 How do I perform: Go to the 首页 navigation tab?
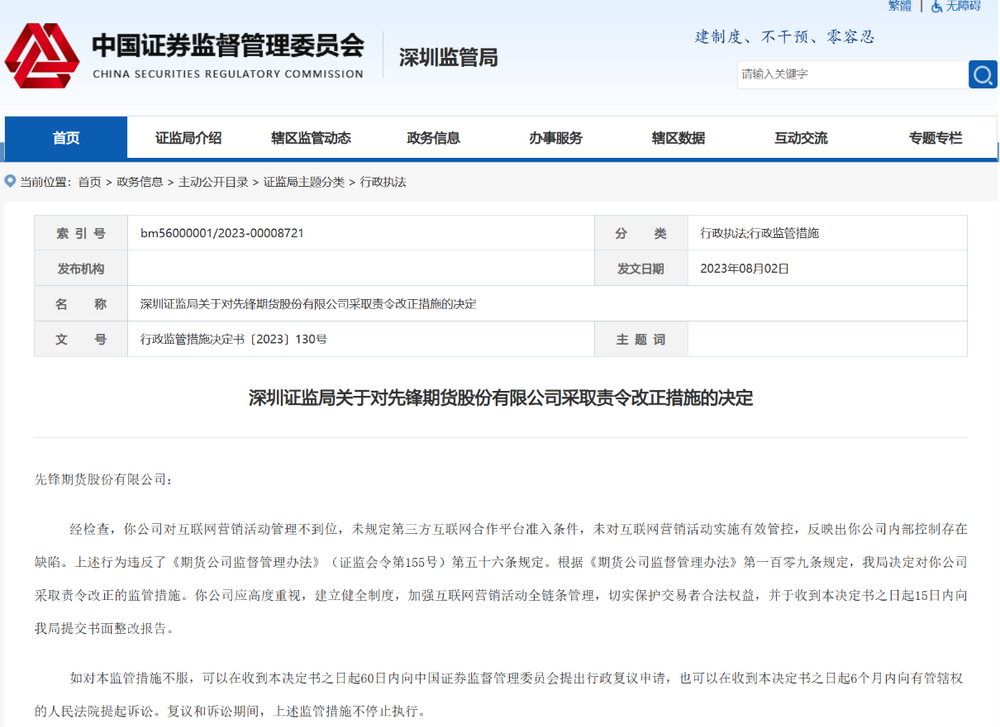click(66, 138)
